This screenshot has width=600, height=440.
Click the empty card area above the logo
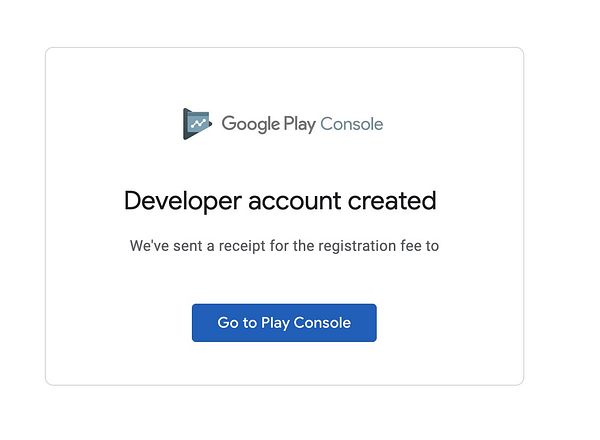[x=284, y=77]
